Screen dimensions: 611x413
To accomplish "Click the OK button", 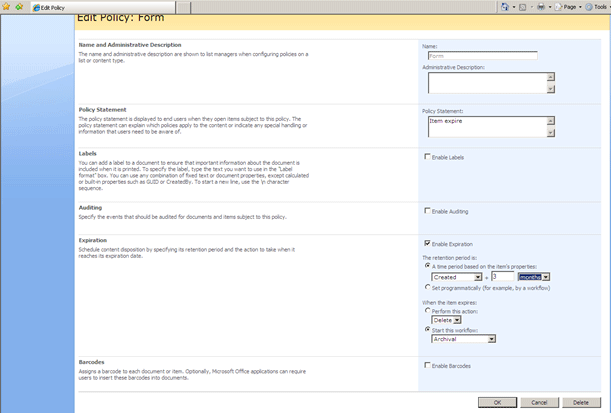I will 497,402.
